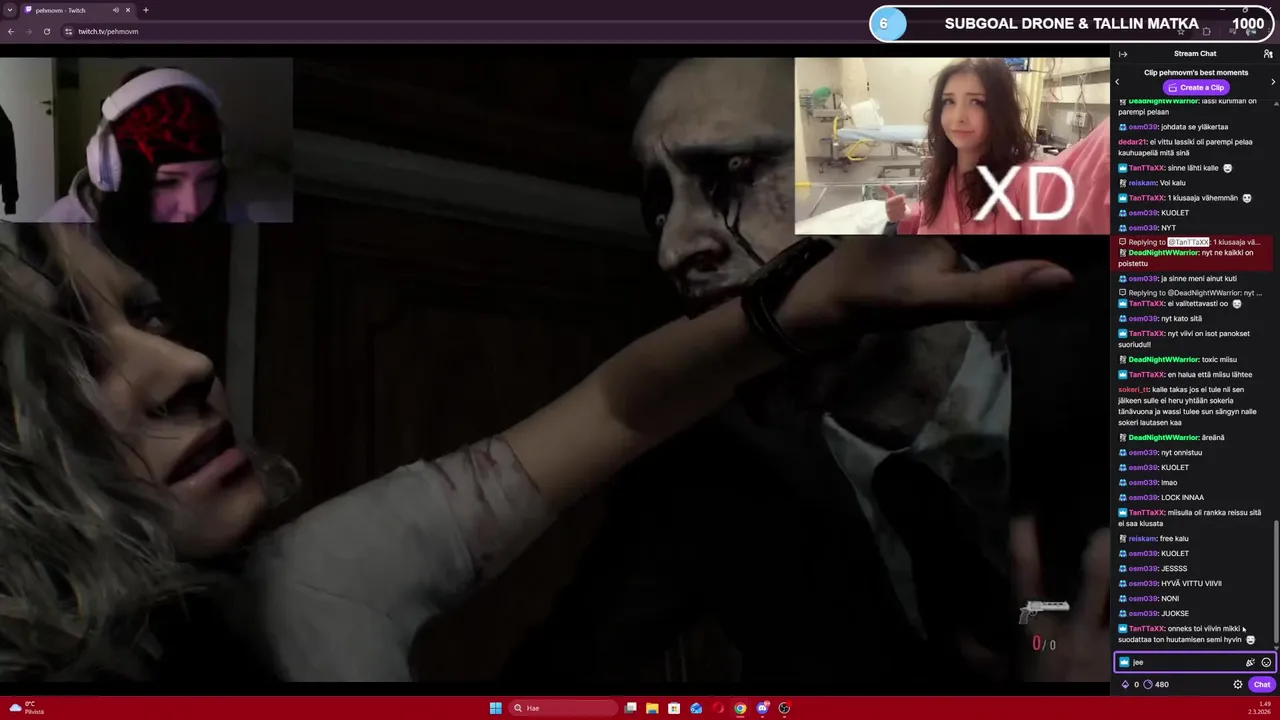Click username on 'JESSSS' message
1280x720 pixels.
coord(1142,568)
